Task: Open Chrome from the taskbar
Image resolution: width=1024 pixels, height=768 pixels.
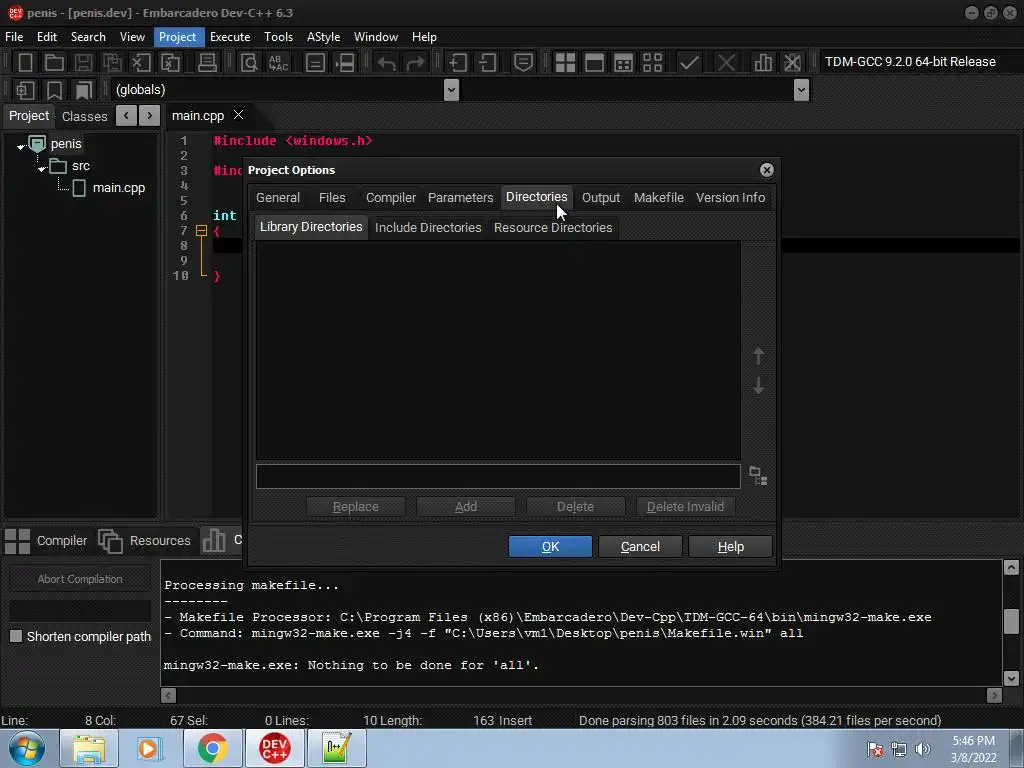Action: coord(212,748)
